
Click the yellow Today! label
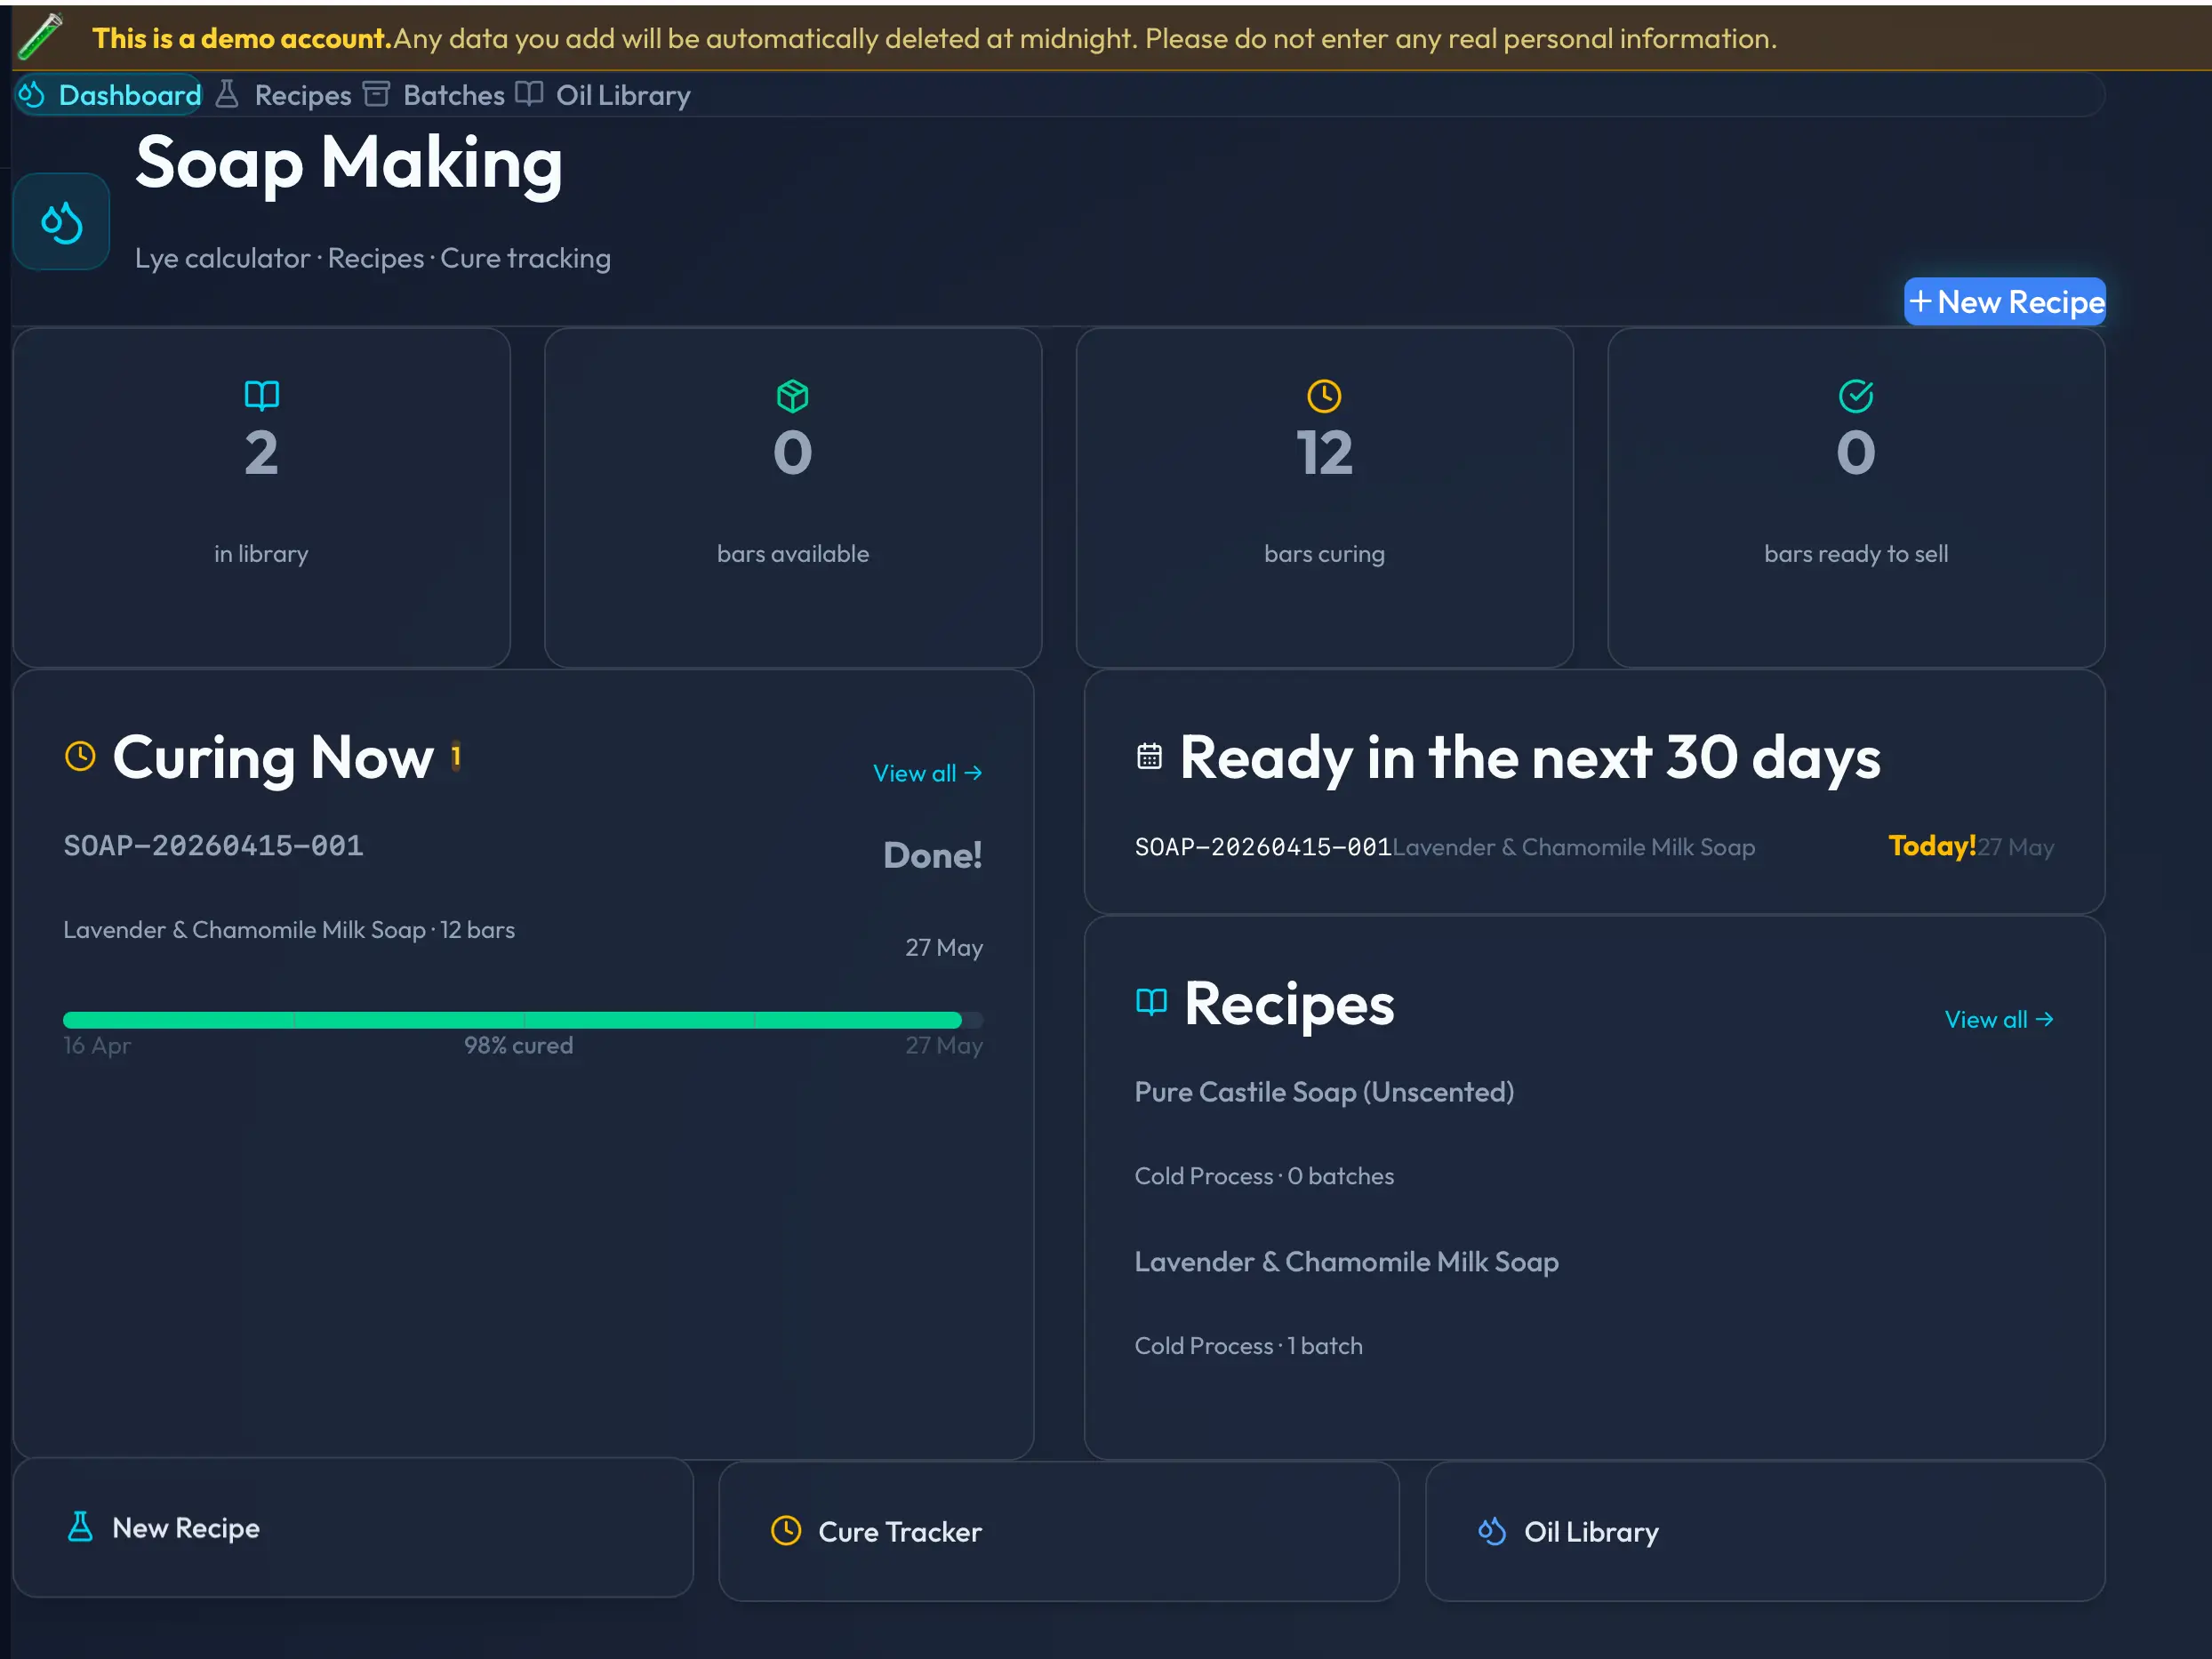[x=1932, y=846]
